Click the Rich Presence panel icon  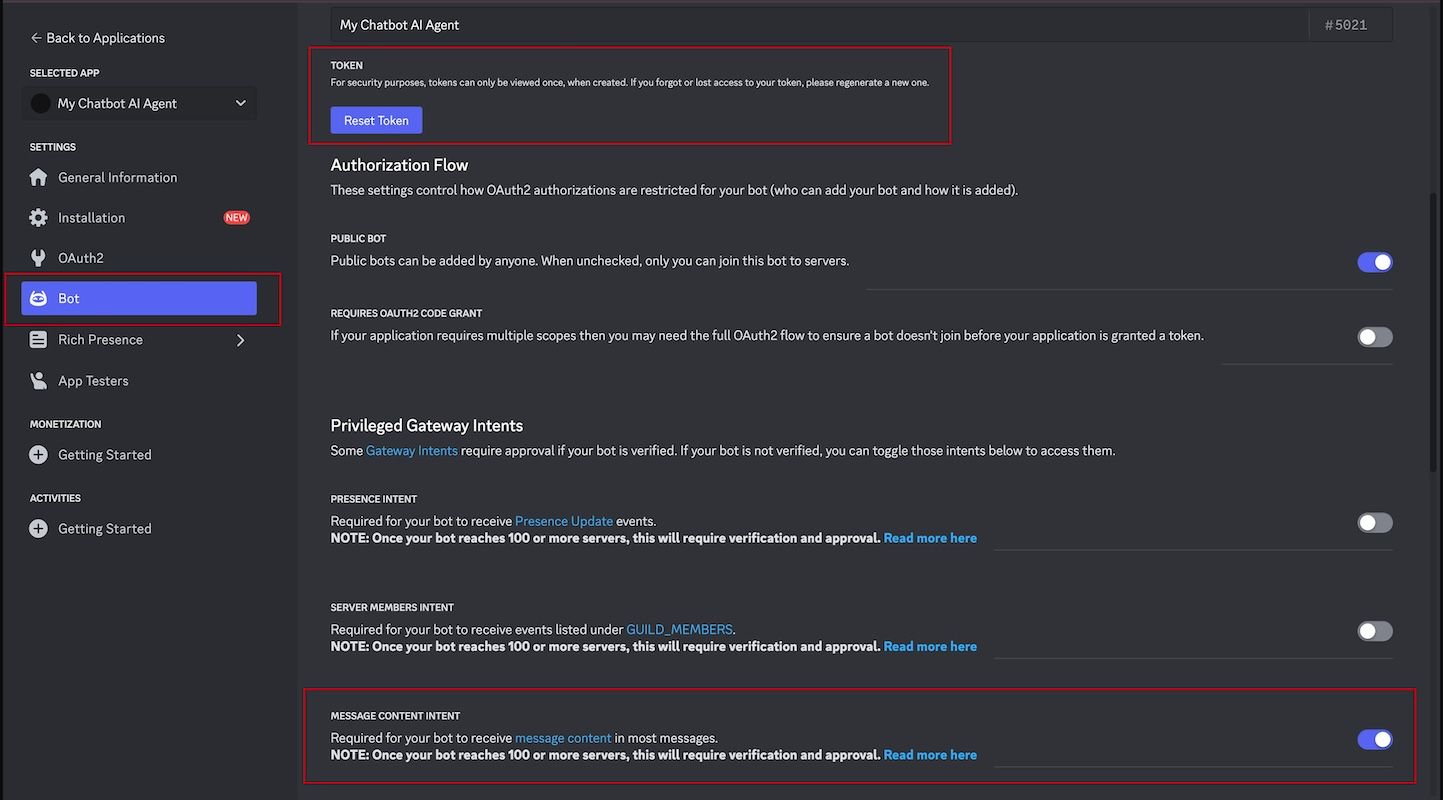(37, 339)
